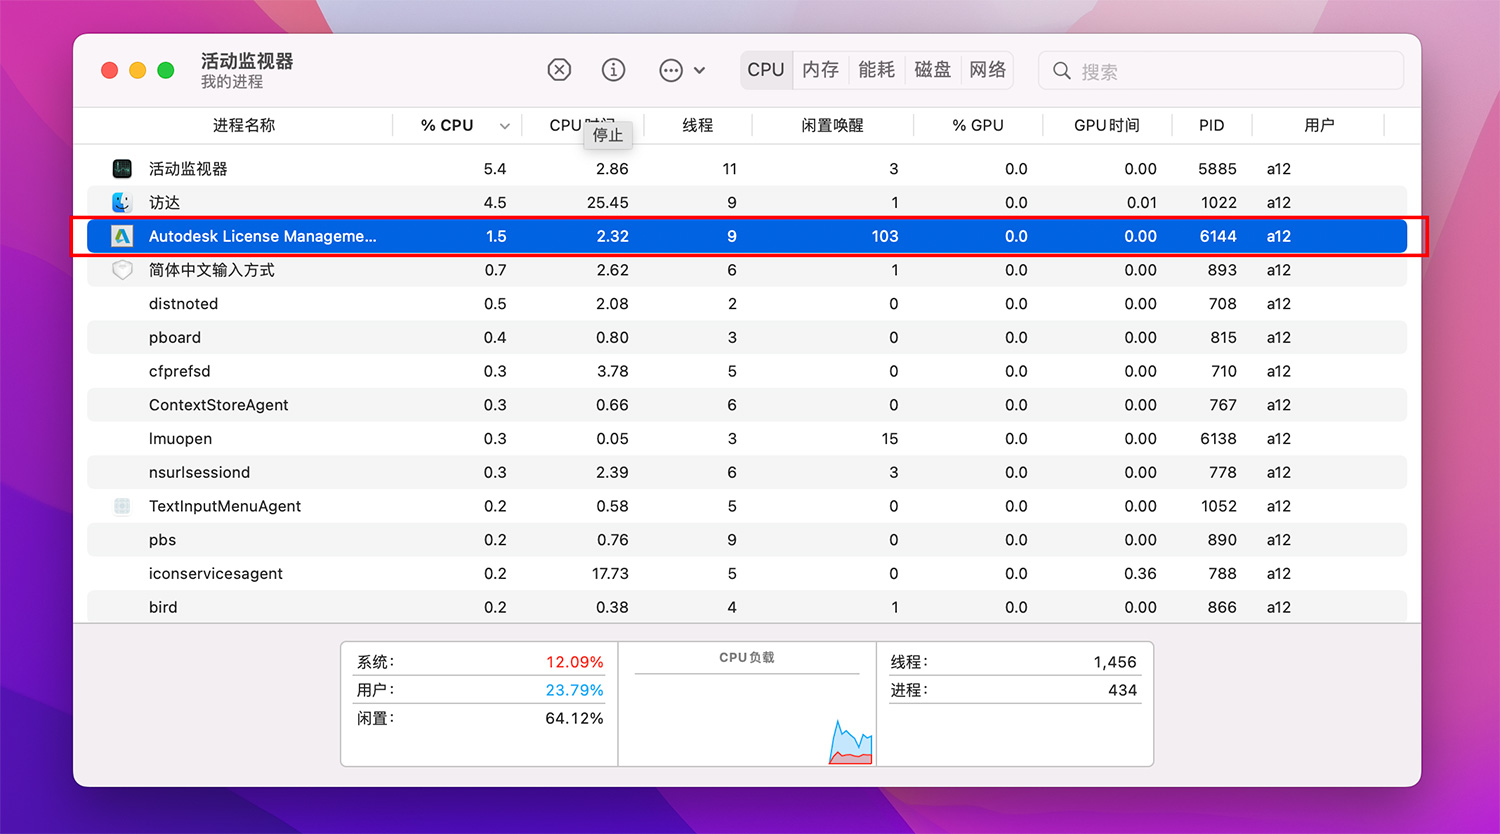The height and width of the screenshot is (834, 1500).
Task: Select the nsurlsessiond process
Action: point(747,472)
